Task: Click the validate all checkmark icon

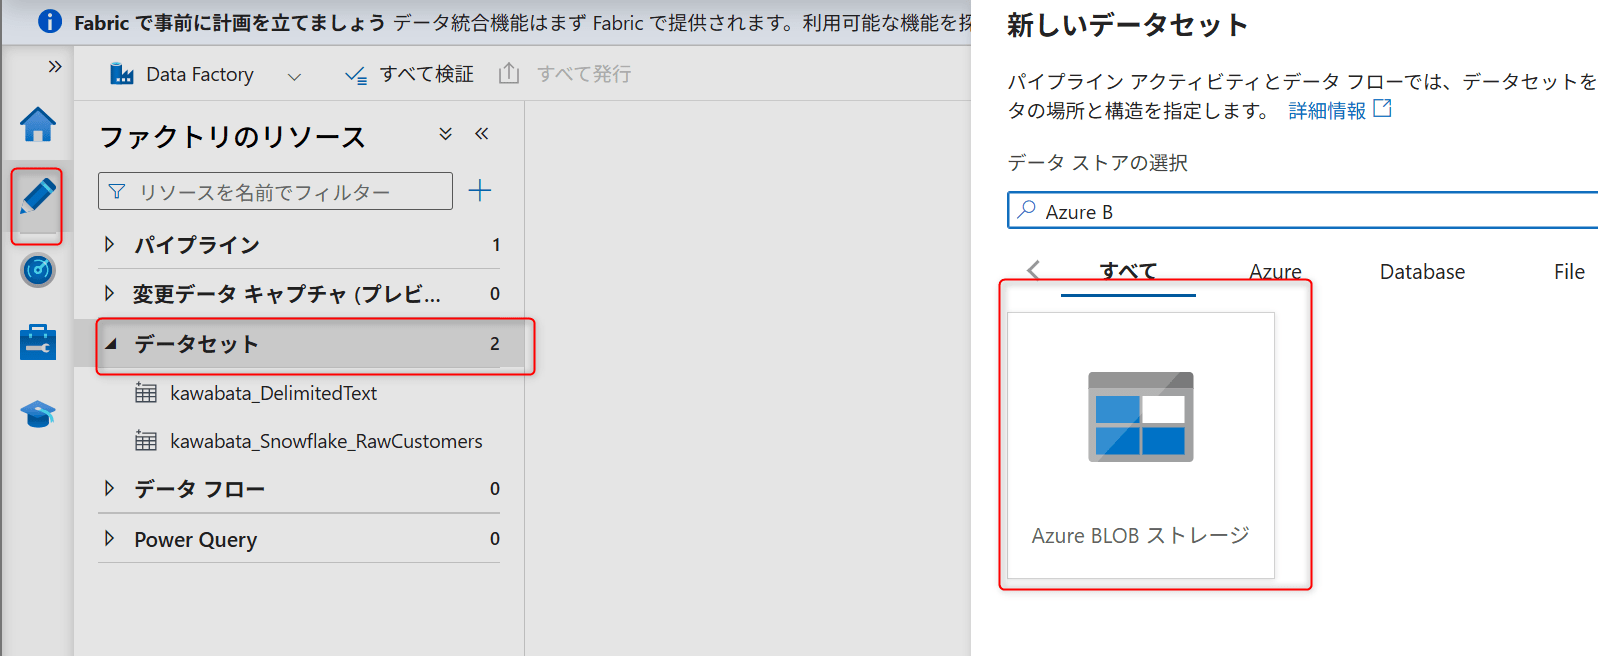Action: [x=356, y=75]
